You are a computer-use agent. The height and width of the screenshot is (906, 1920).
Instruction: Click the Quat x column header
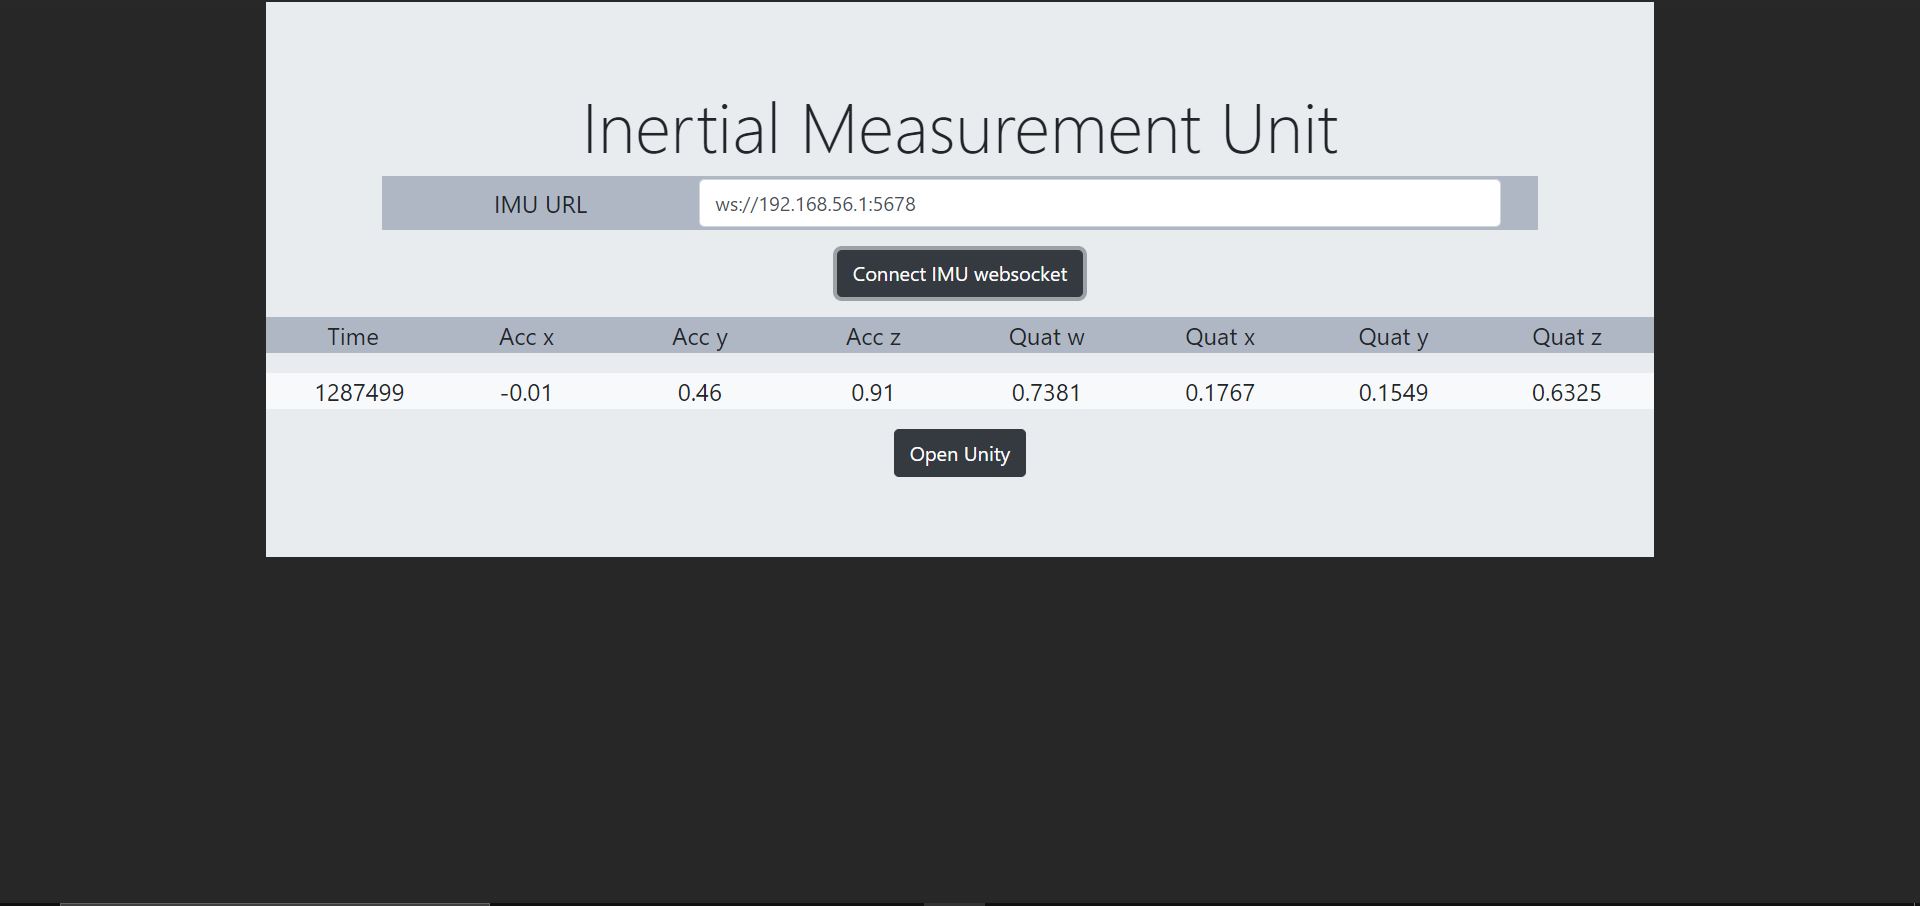[x=1220, y=337]
